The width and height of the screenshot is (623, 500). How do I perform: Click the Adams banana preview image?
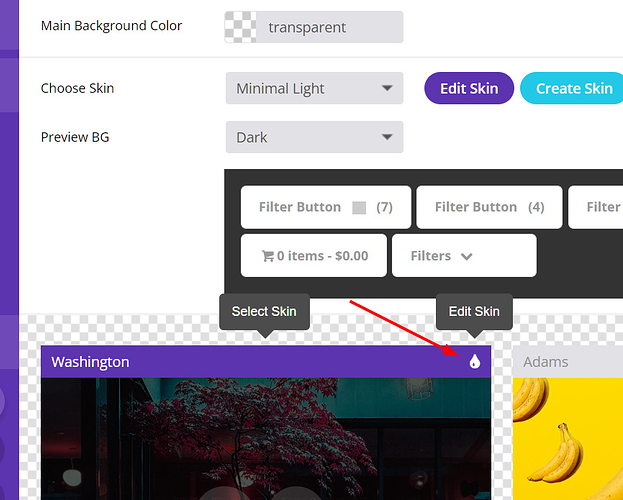568,438
